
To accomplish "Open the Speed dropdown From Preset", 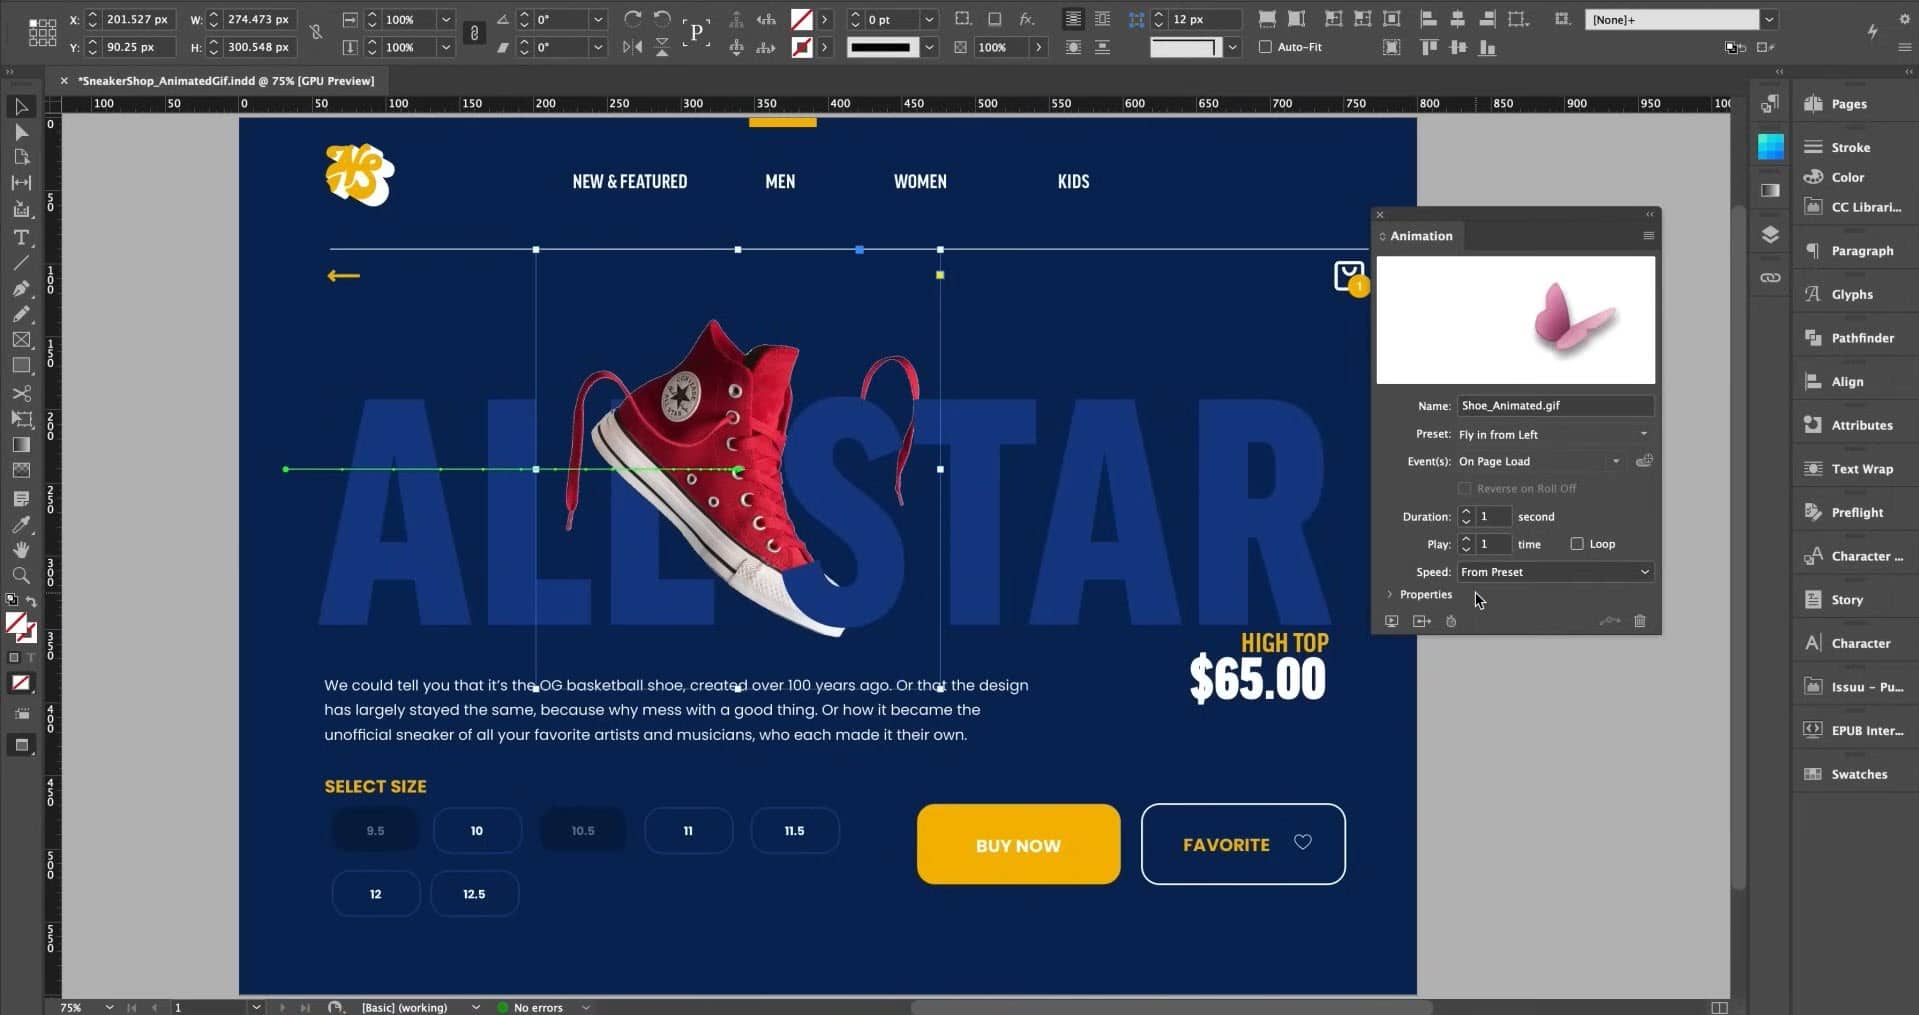I will [1553, 572].
